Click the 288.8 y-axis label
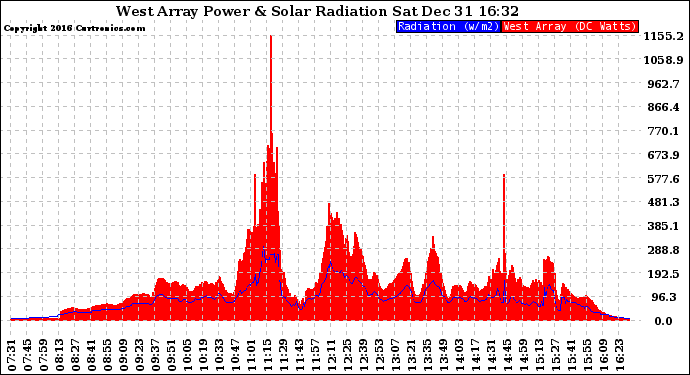Viewport: 690px width, 375px height. point(663,250)
